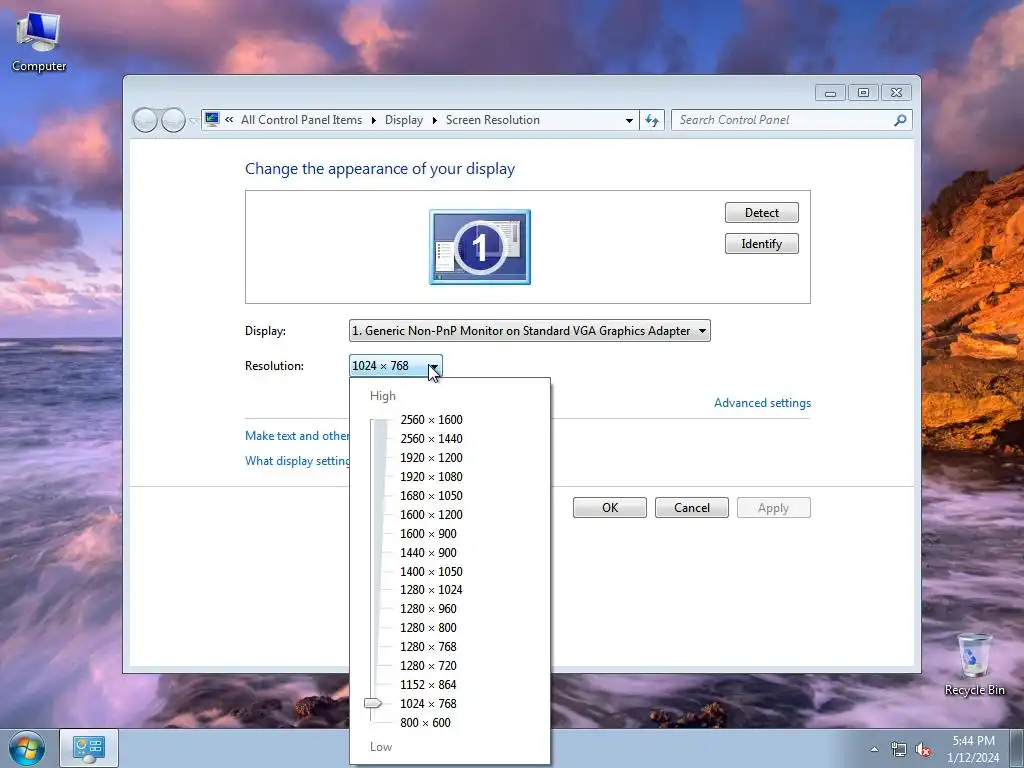The width and height of the screenshot is (1024, 768).
Task: Select the monitor 1 preview thumbnail
Action: 480,247
